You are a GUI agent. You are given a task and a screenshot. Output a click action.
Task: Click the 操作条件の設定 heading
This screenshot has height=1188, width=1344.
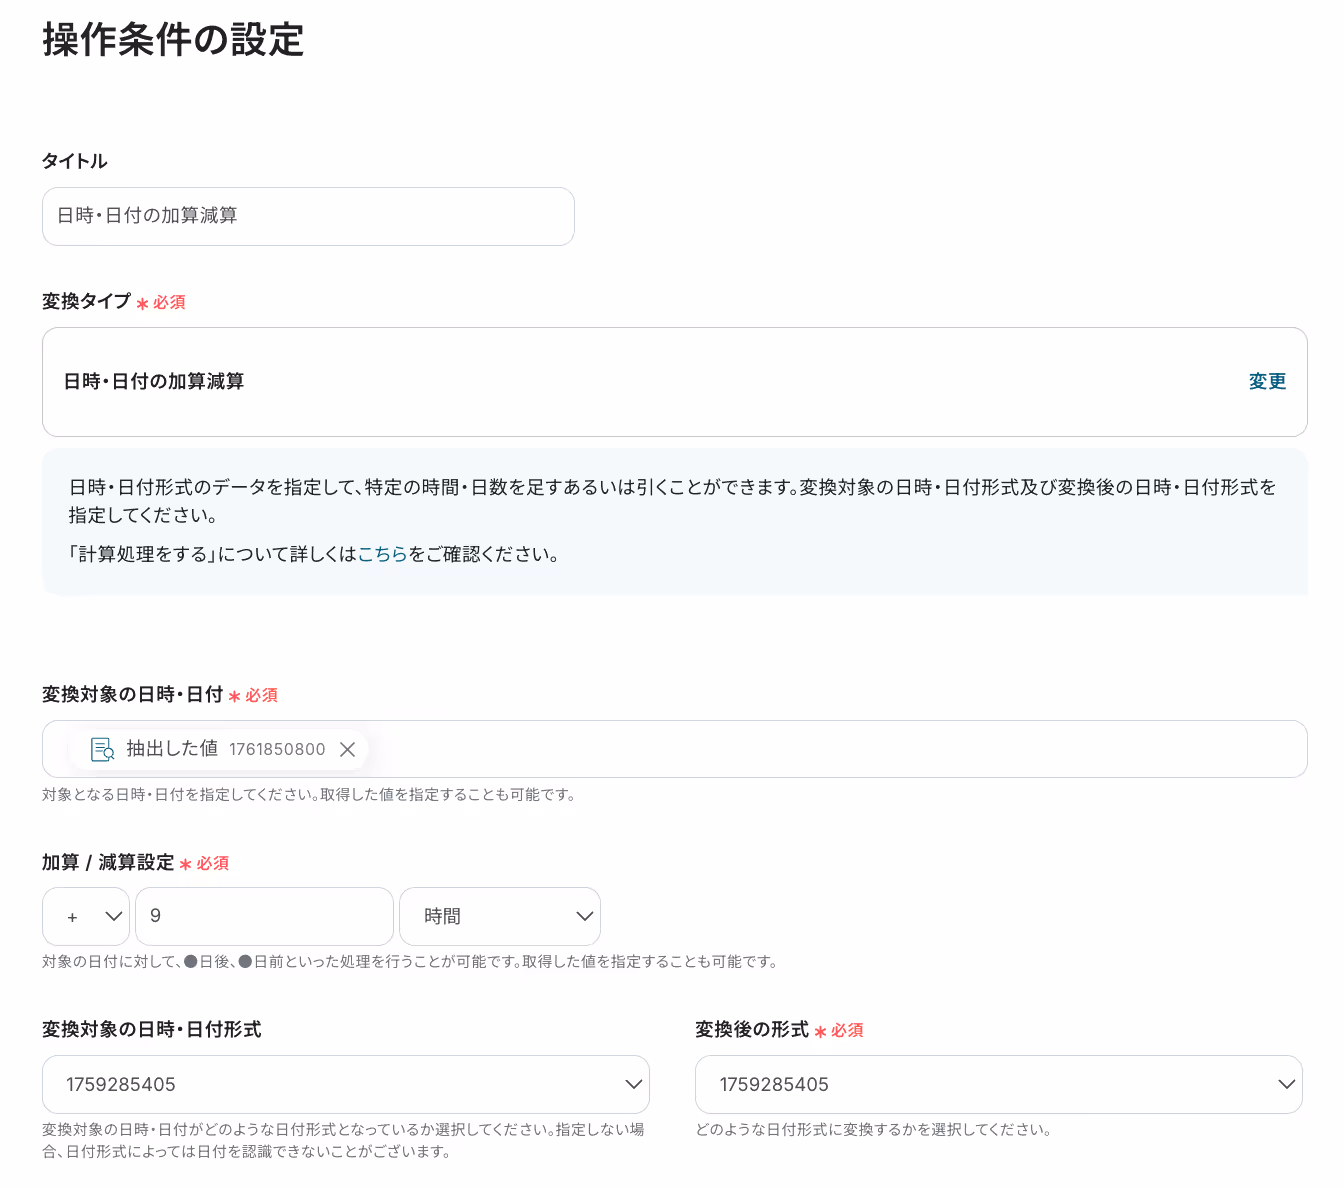click(173, 40)
